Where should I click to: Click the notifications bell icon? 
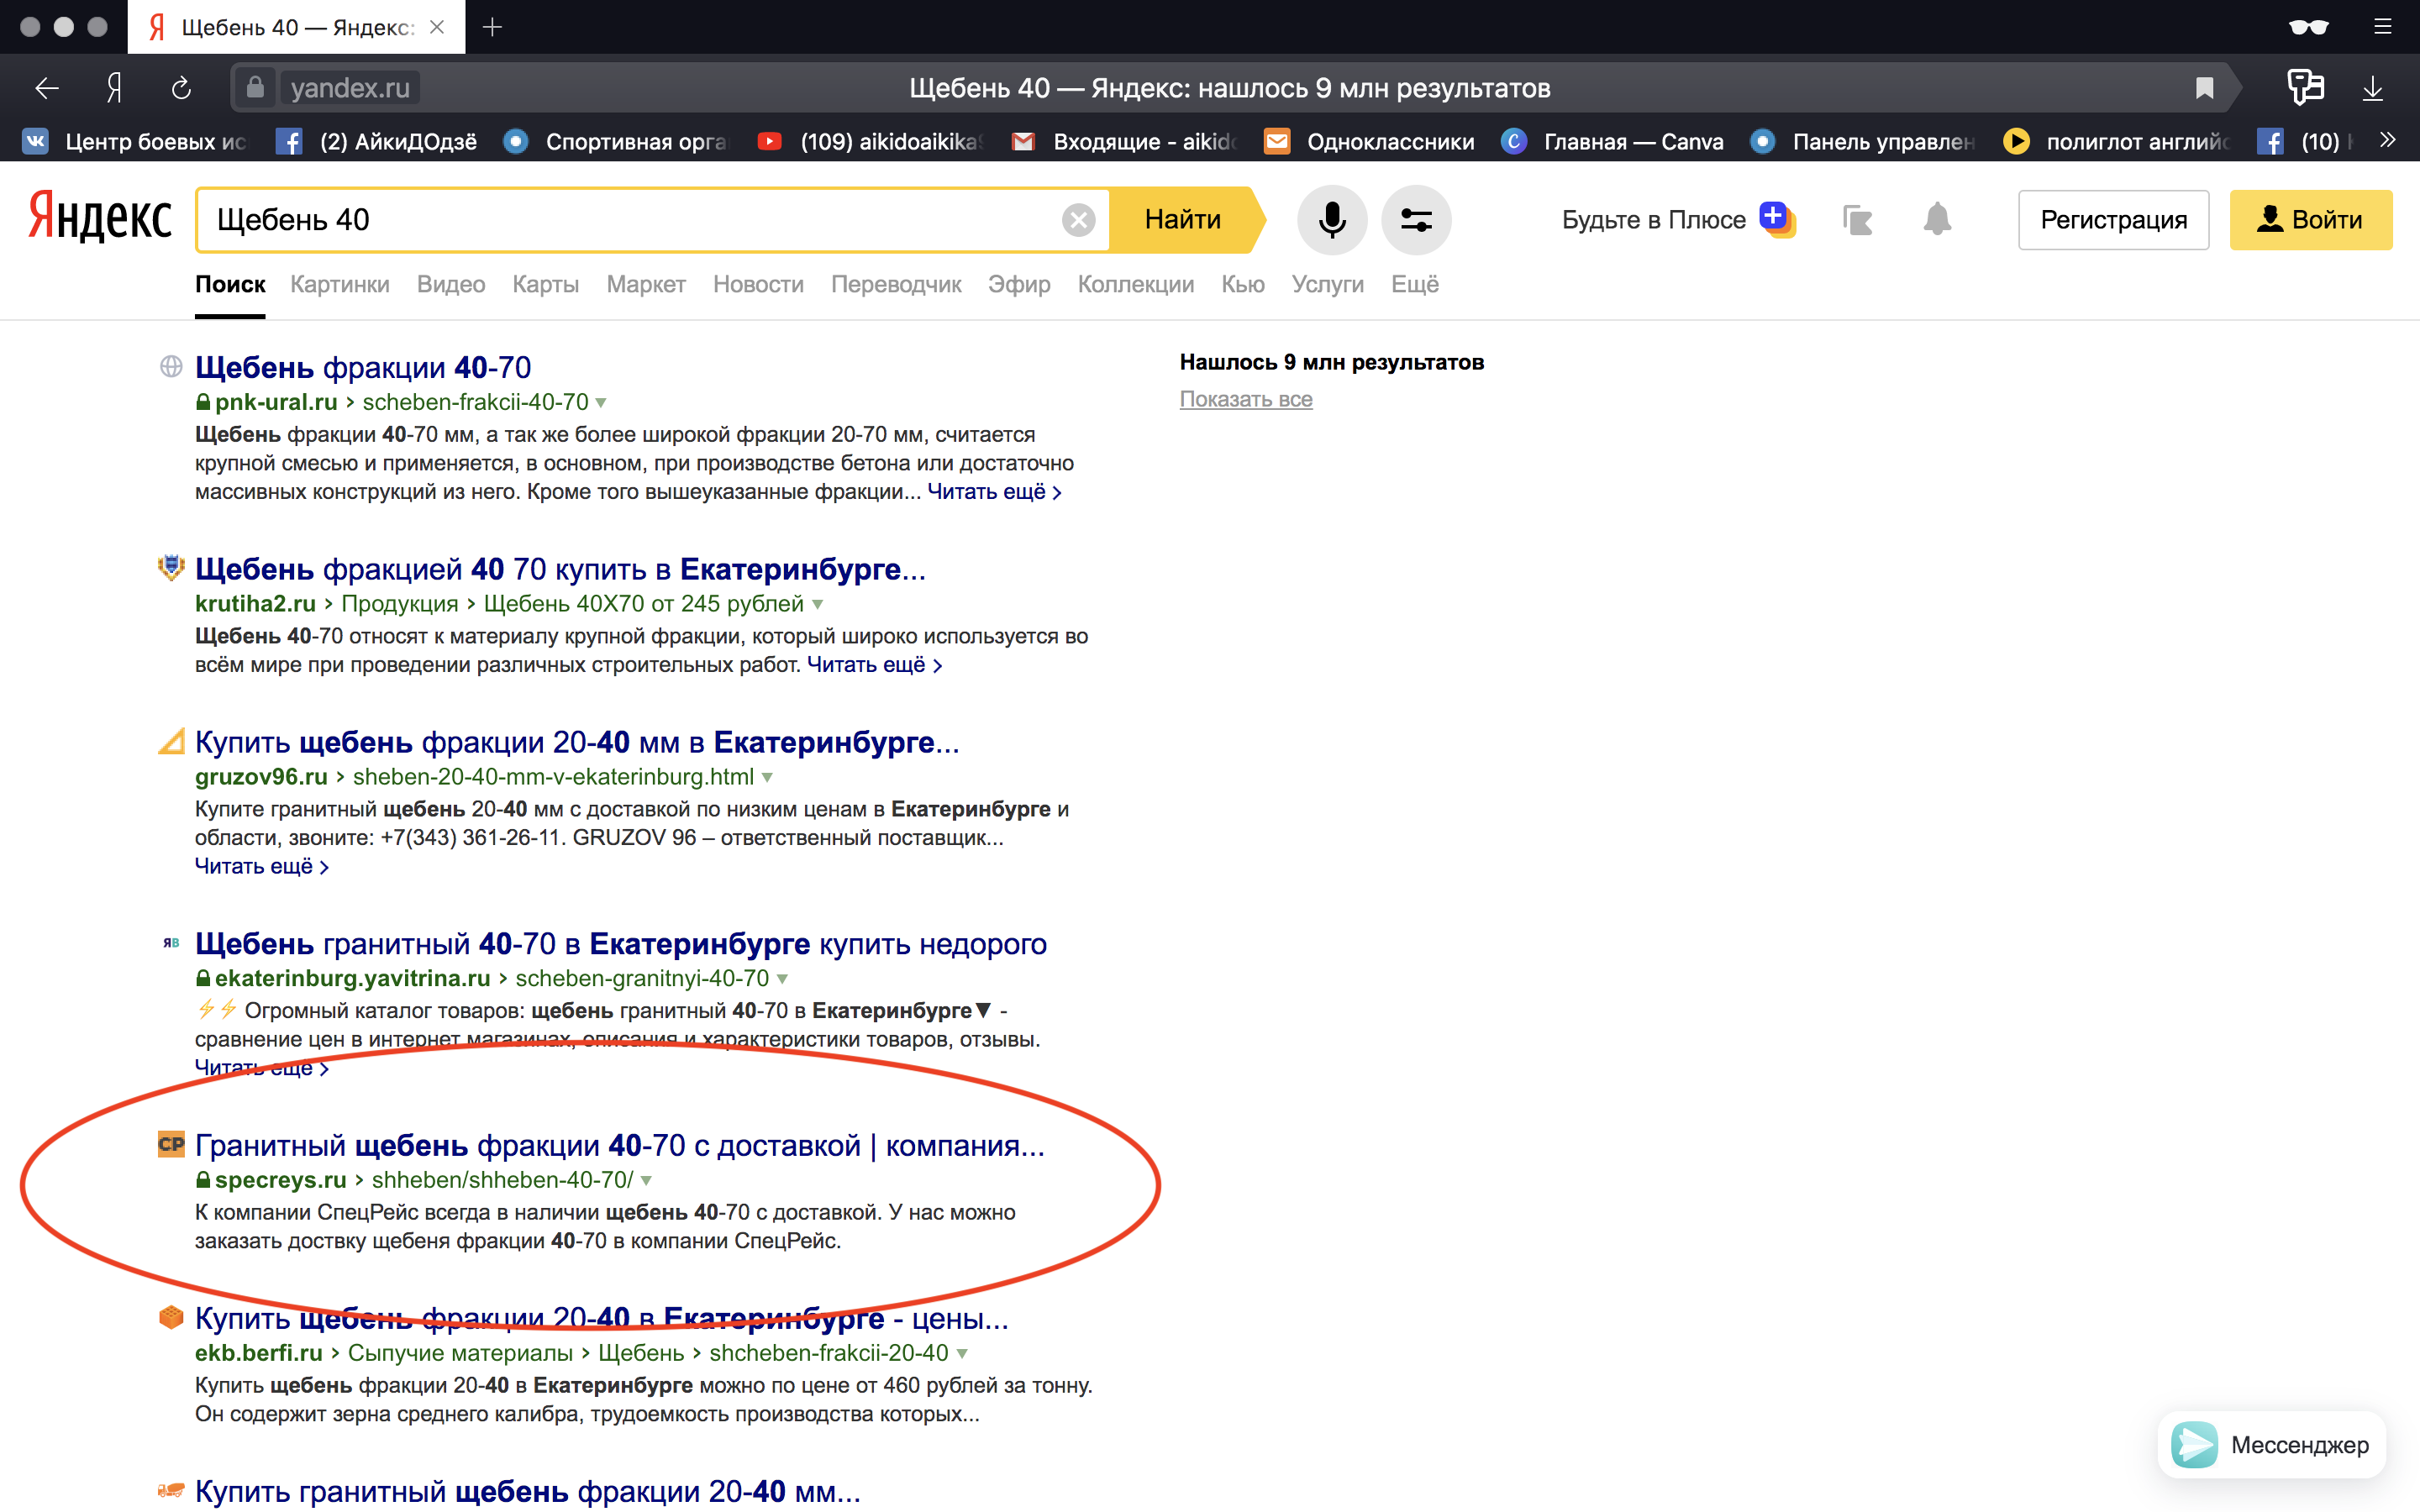[x=1937, y=219]
